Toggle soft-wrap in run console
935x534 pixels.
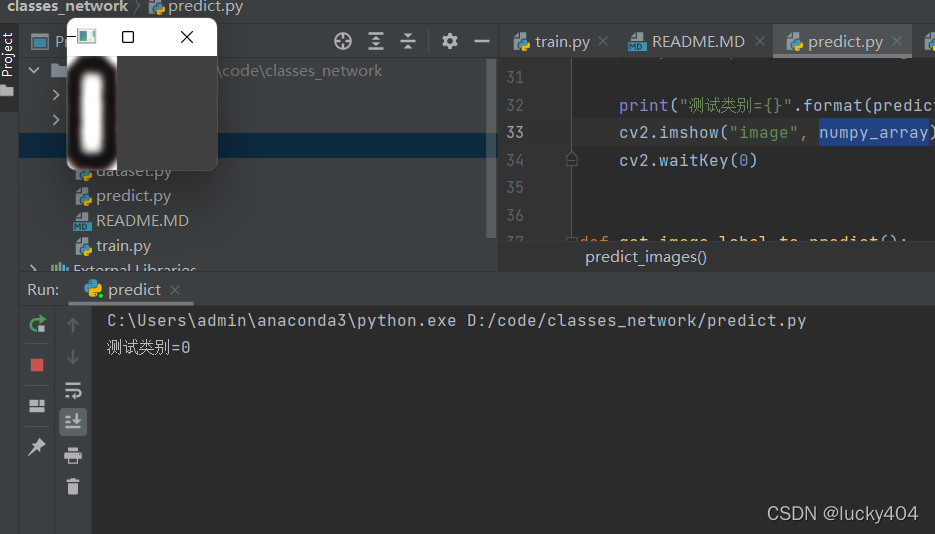click(73, 390)
